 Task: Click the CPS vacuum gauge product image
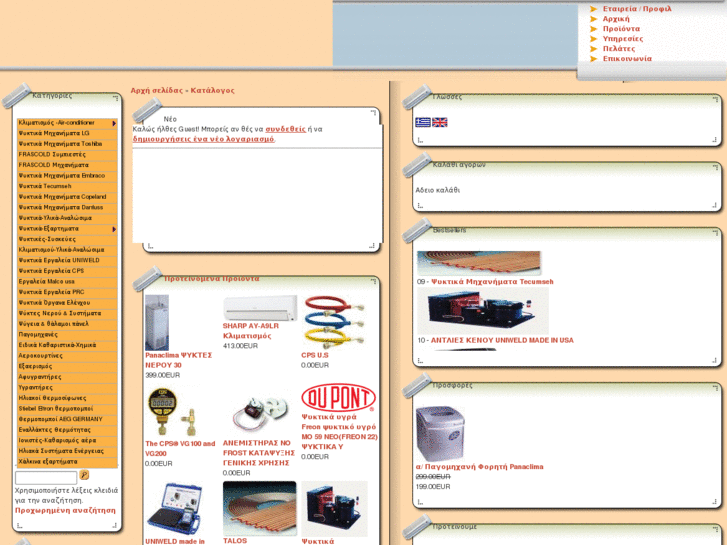coord(170,412)
